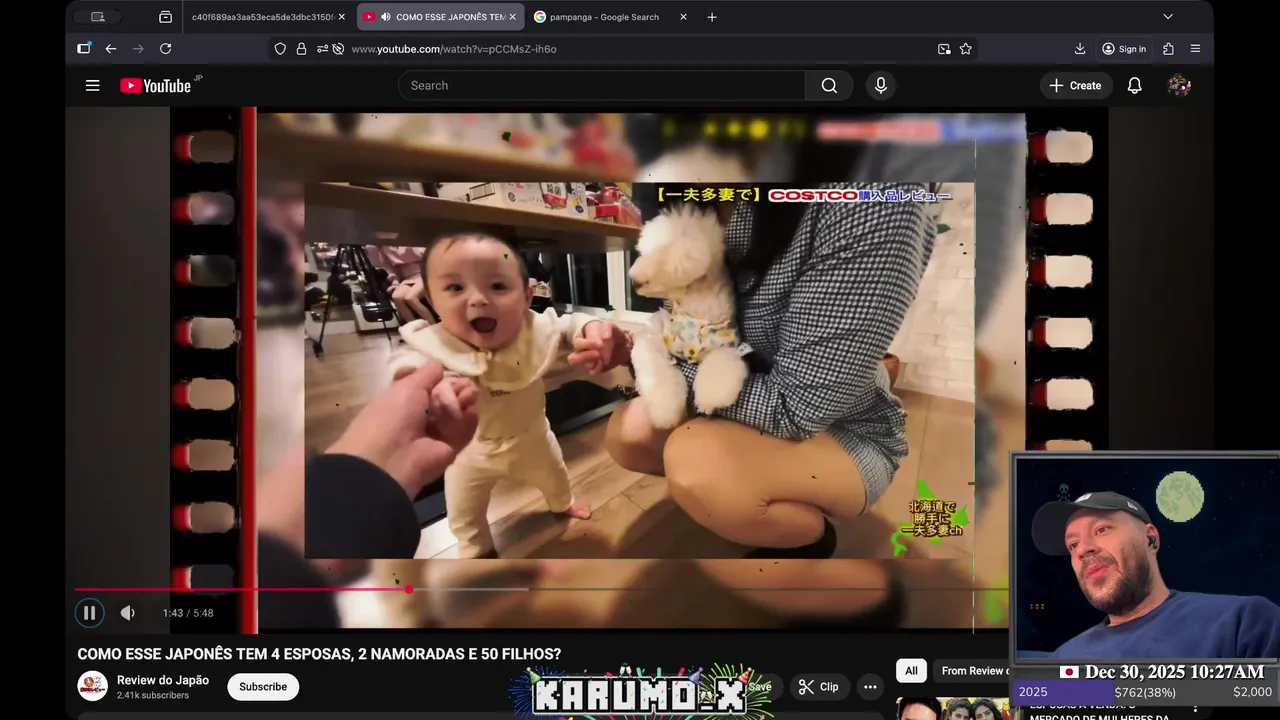Open Review do Japão channel name link
Screen dimensions: 1280x720
163,680
